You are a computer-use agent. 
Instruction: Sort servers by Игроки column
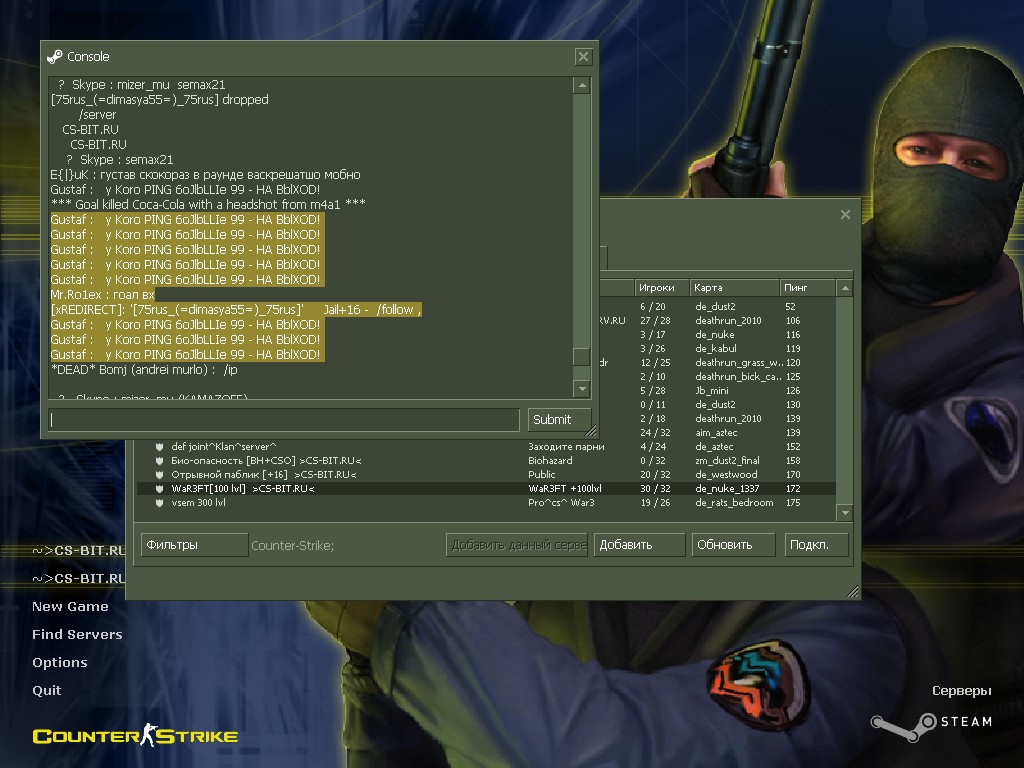tap(662, 288)
